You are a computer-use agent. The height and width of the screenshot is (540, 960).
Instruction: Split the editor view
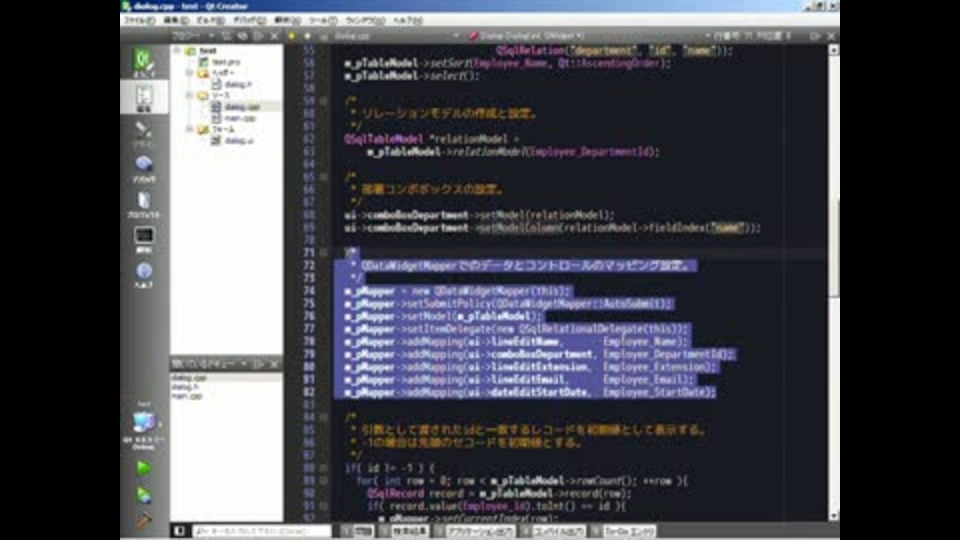[815, 36]
